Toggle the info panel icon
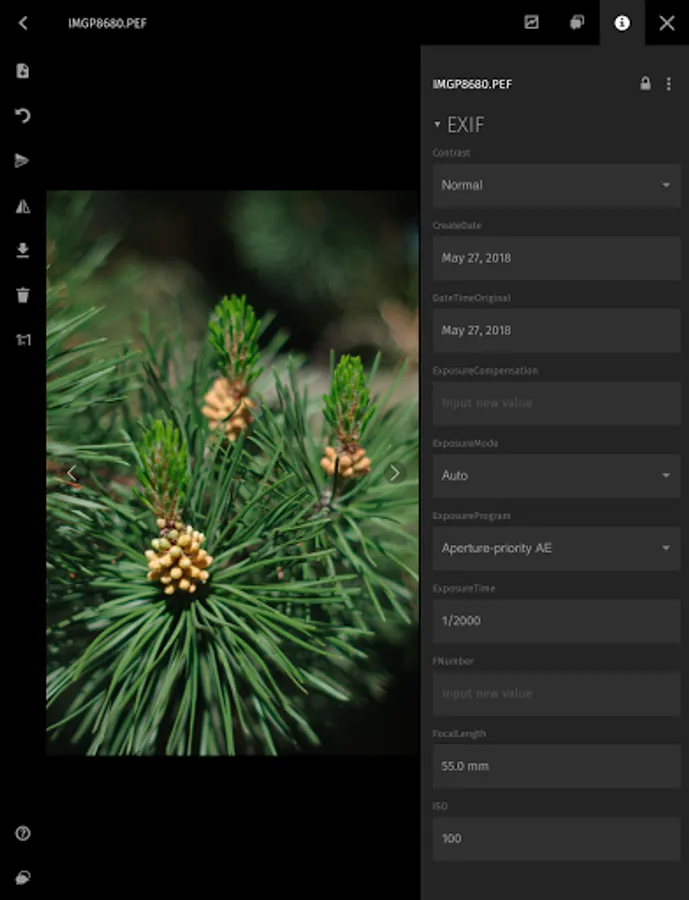 pyautogui.click(x=622, y=22)
